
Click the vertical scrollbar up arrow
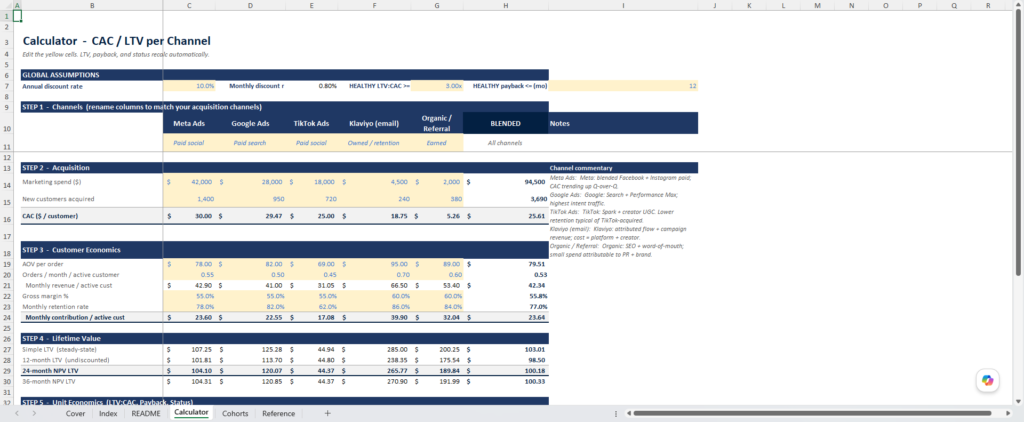(x=1019, y=5)
